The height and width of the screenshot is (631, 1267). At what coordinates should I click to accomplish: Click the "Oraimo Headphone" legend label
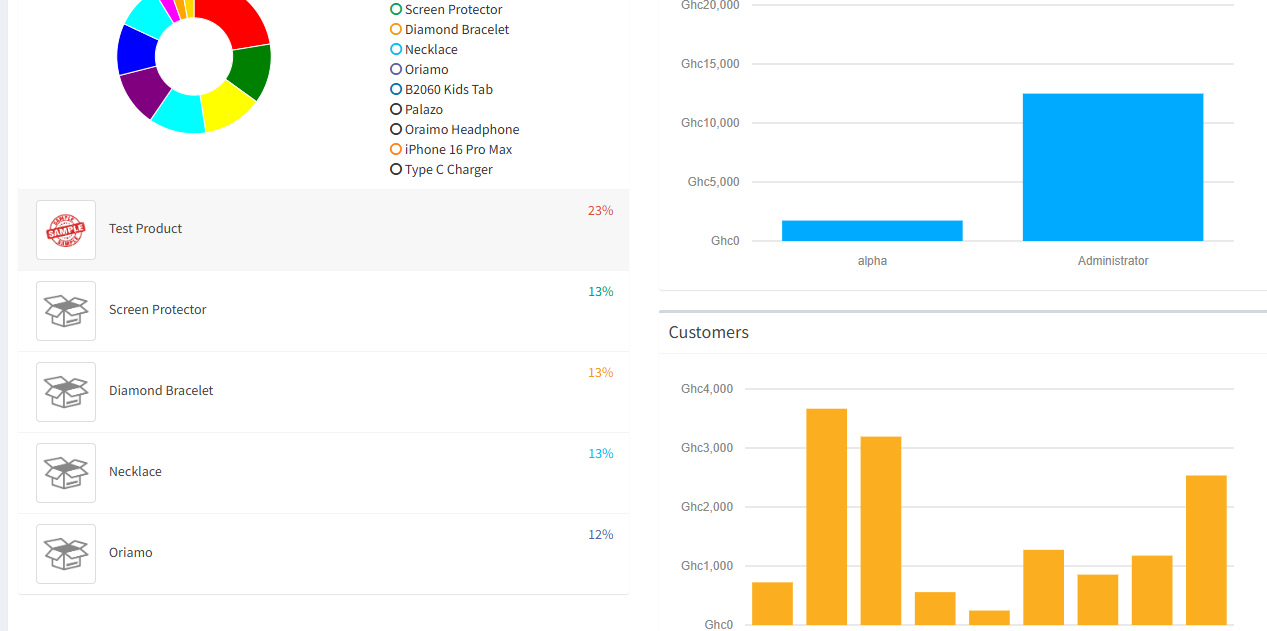(462, 129)
